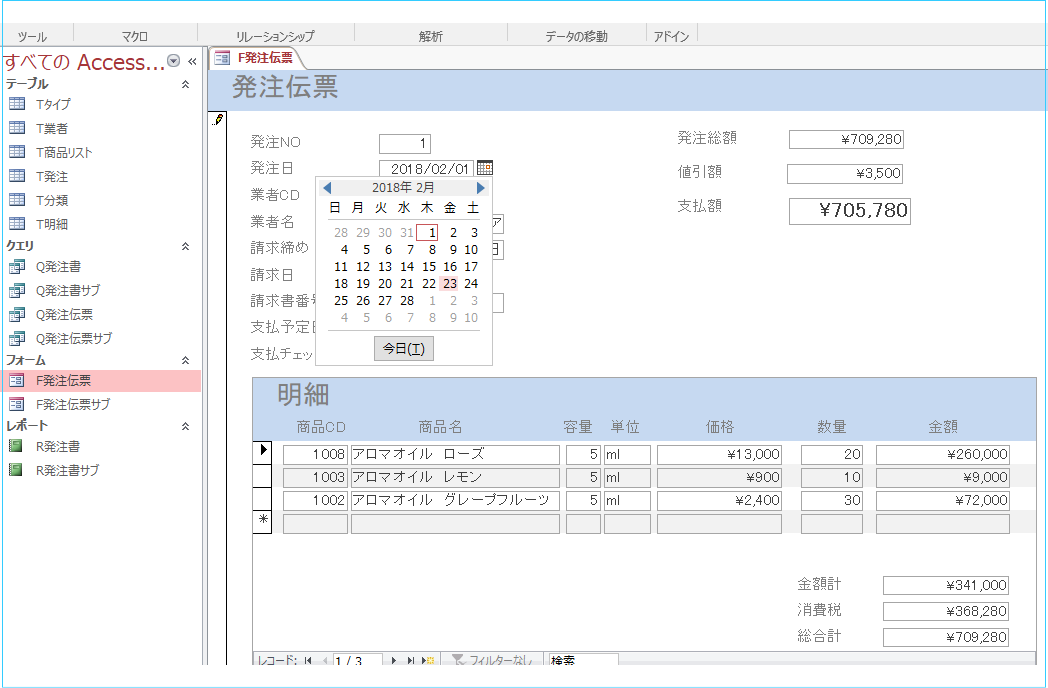Advance calendar to next month
The width and height of the screenshot is (1048, 688).
(x=481, y=188)
